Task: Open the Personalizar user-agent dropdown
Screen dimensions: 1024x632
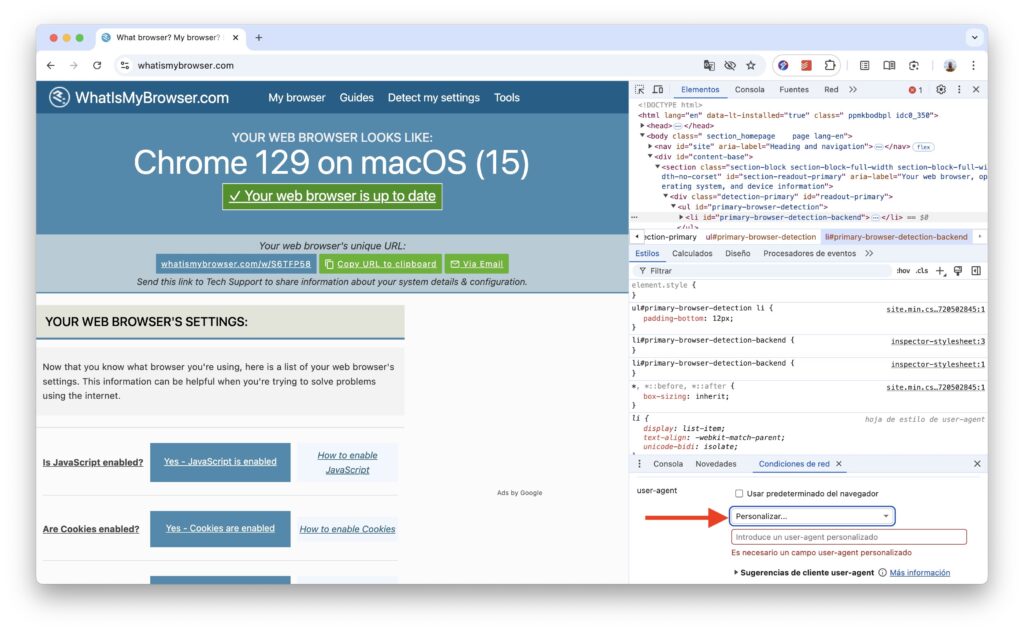Action: click(812, 516)
